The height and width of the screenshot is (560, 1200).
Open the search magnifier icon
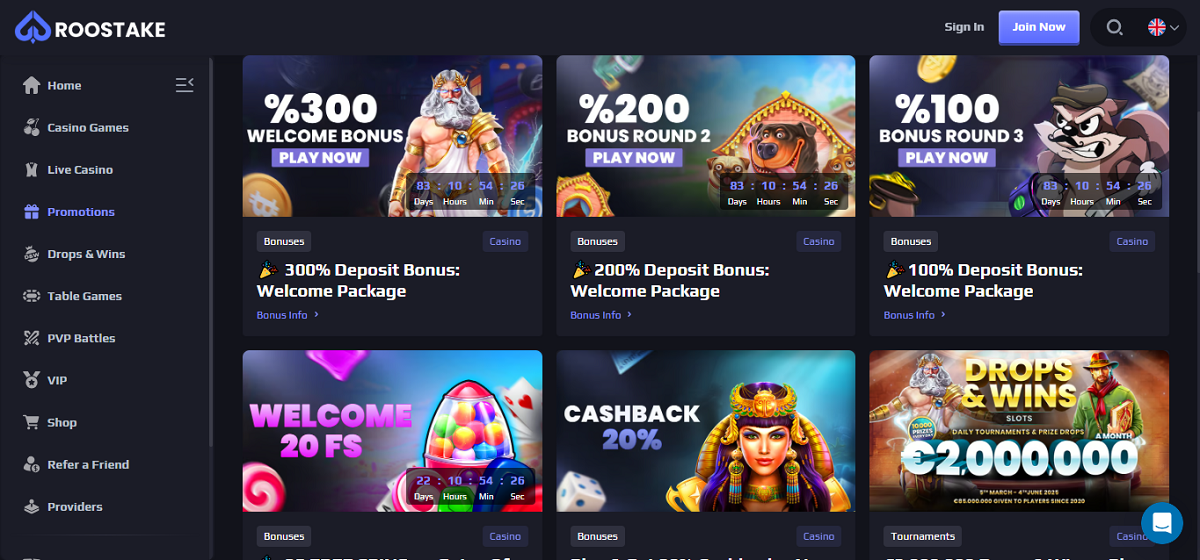click(1115, 27)
